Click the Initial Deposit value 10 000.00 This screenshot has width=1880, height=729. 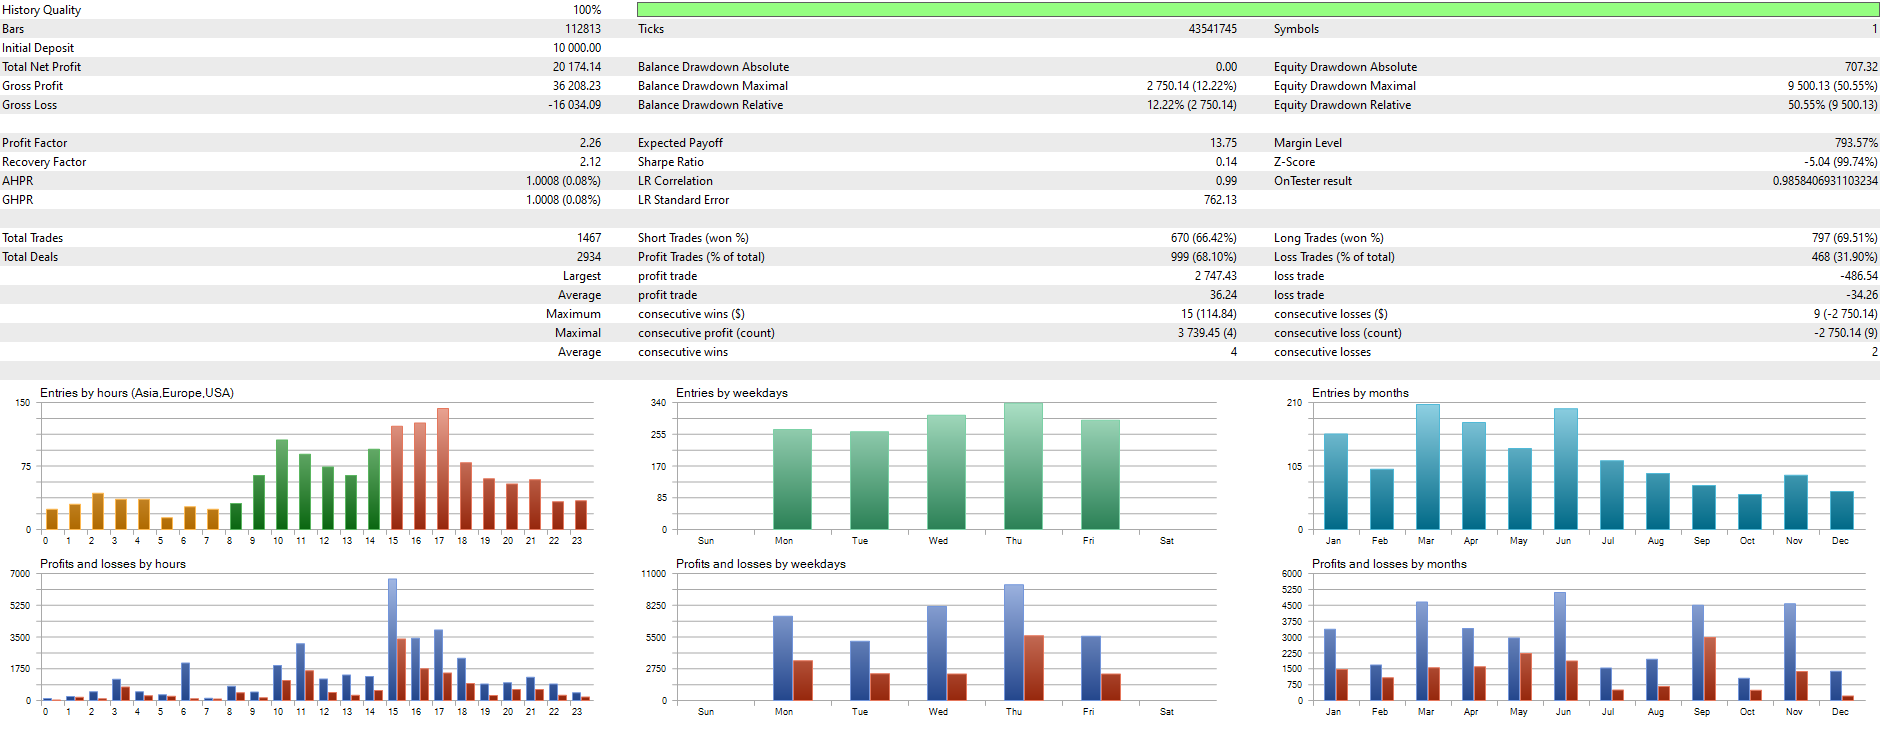coord(577,48)
